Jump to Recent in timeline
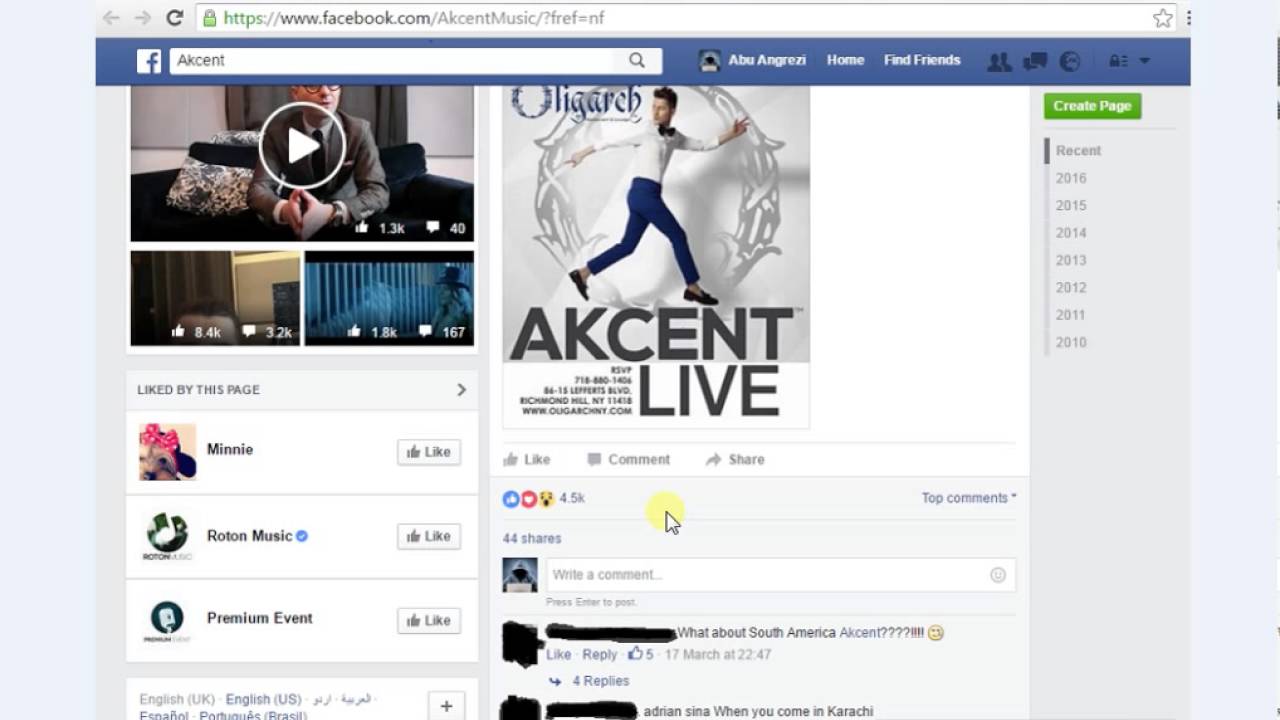 (1078, 150)
